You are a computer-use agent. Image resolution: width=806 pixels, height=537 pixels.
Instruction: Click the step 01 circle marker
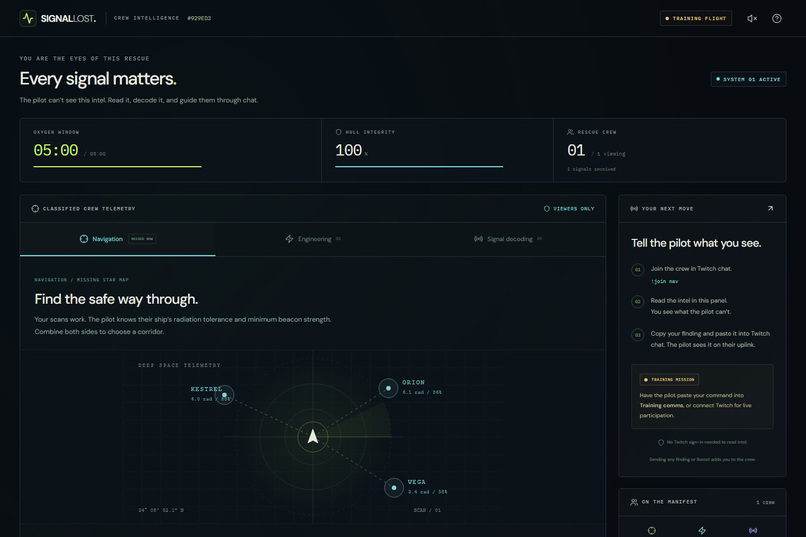637,270
